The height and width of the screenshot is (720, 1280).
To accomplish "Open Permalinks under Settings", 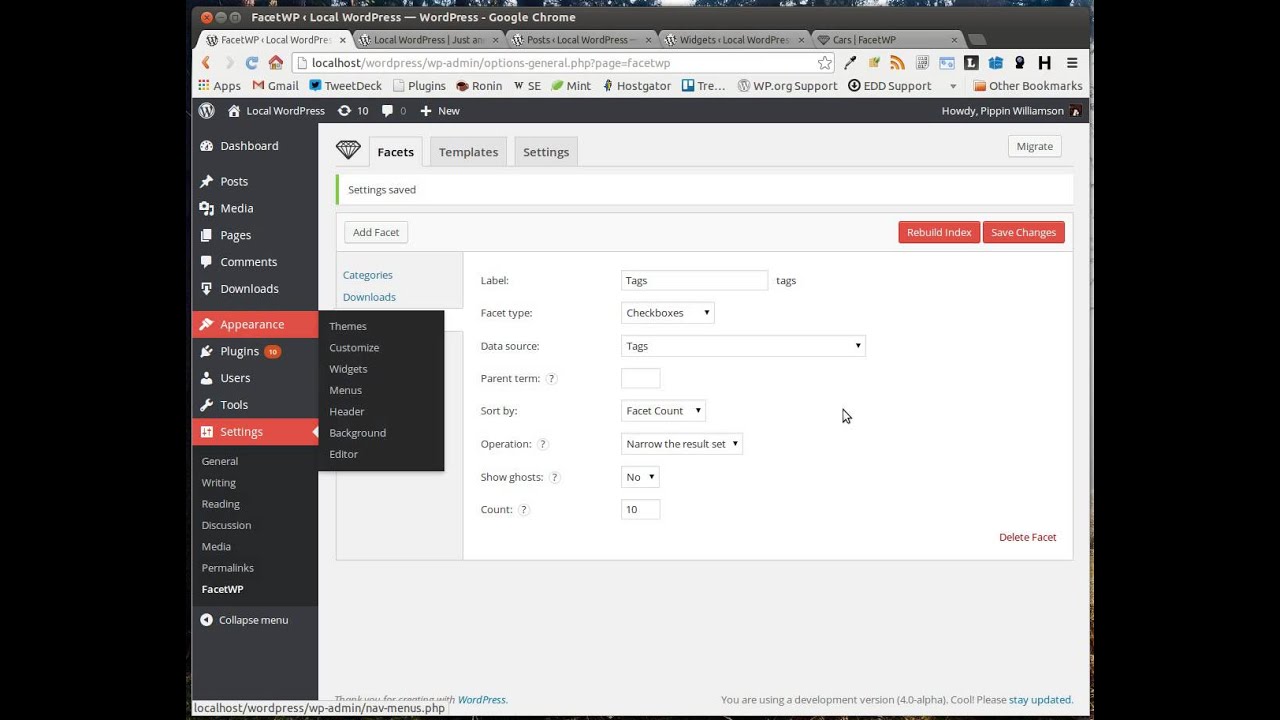I will click(x=228, y=568).
